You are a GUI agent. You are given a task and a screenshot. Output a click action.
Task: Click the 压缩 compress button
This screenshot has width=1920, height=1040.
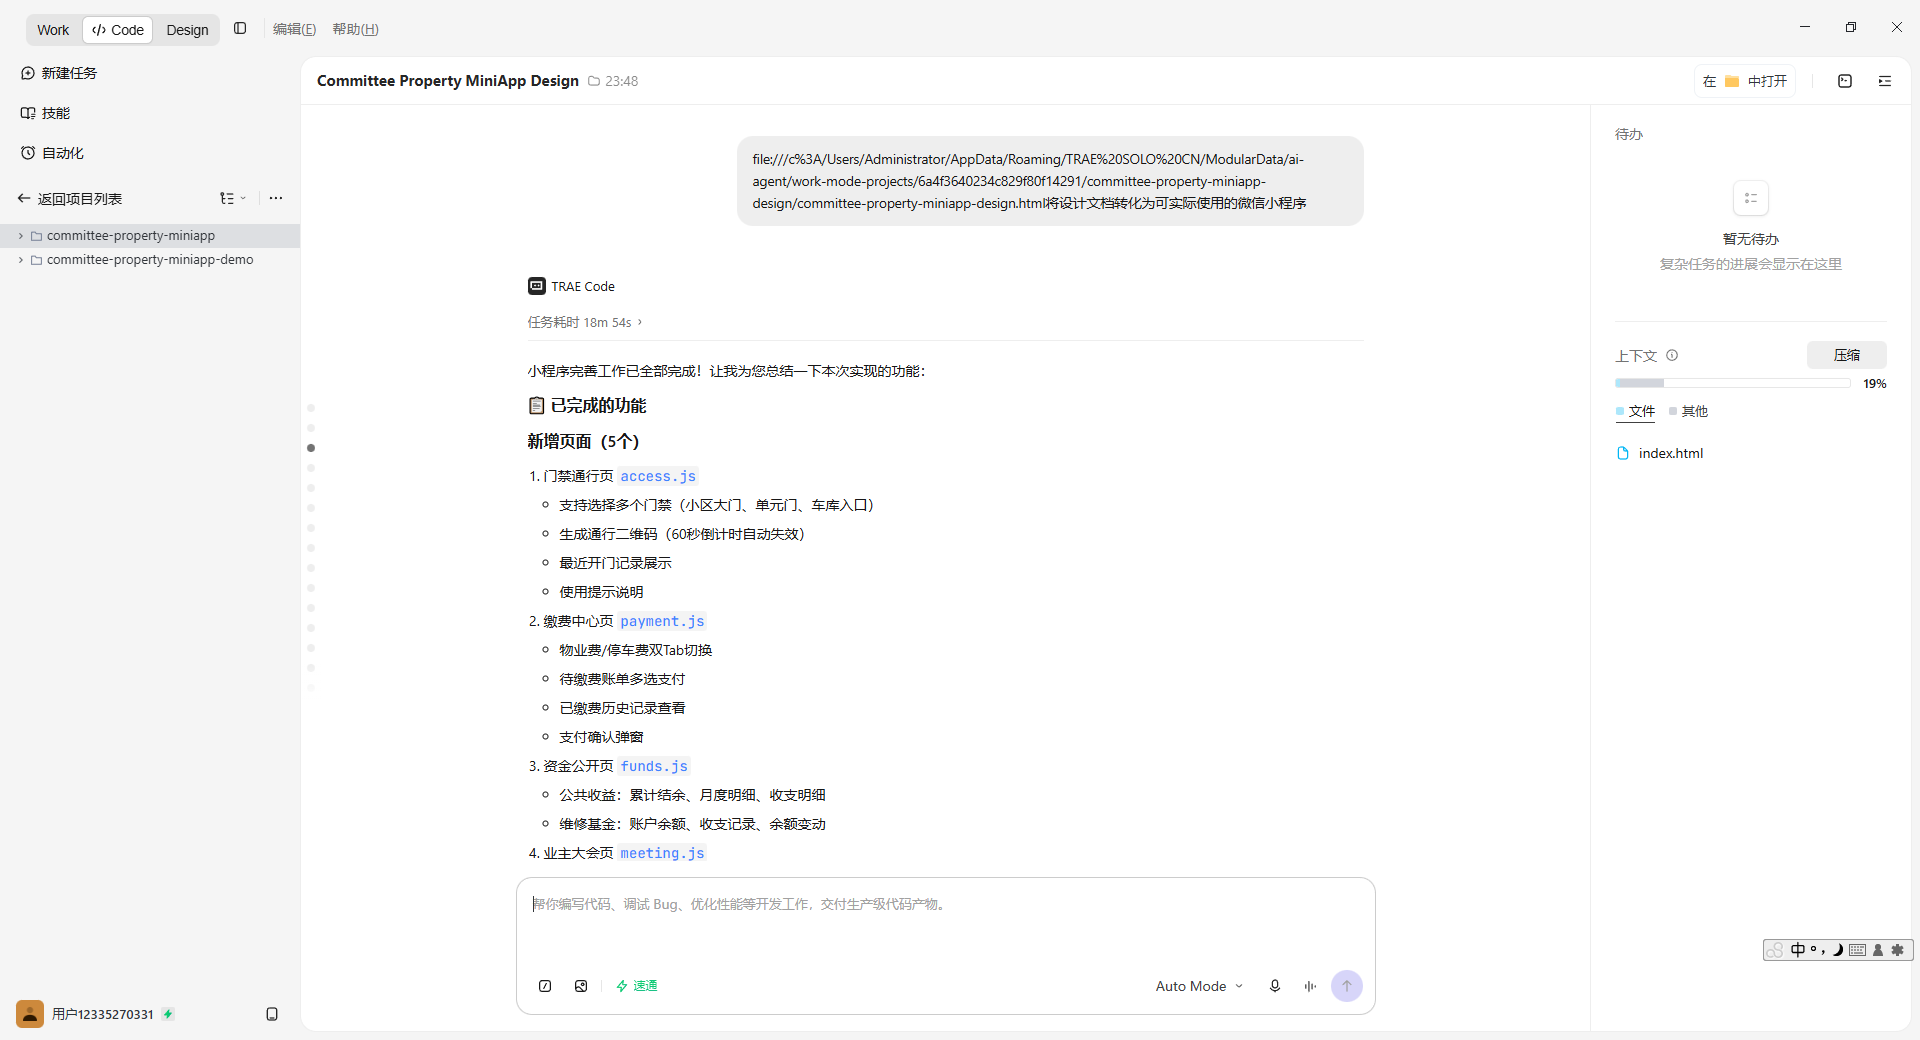click(1847, 355)
